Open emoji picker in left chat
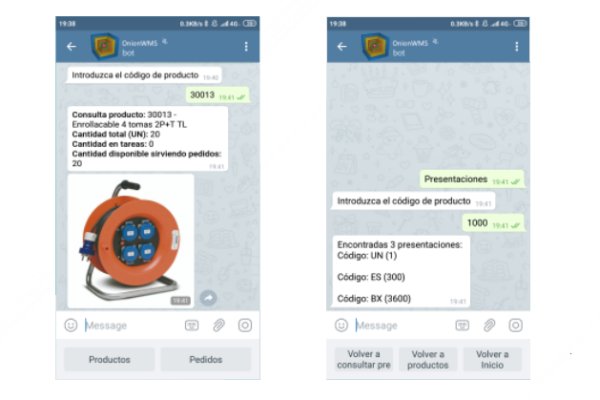The height and width of the screenshot is (400, 600). 71,325
